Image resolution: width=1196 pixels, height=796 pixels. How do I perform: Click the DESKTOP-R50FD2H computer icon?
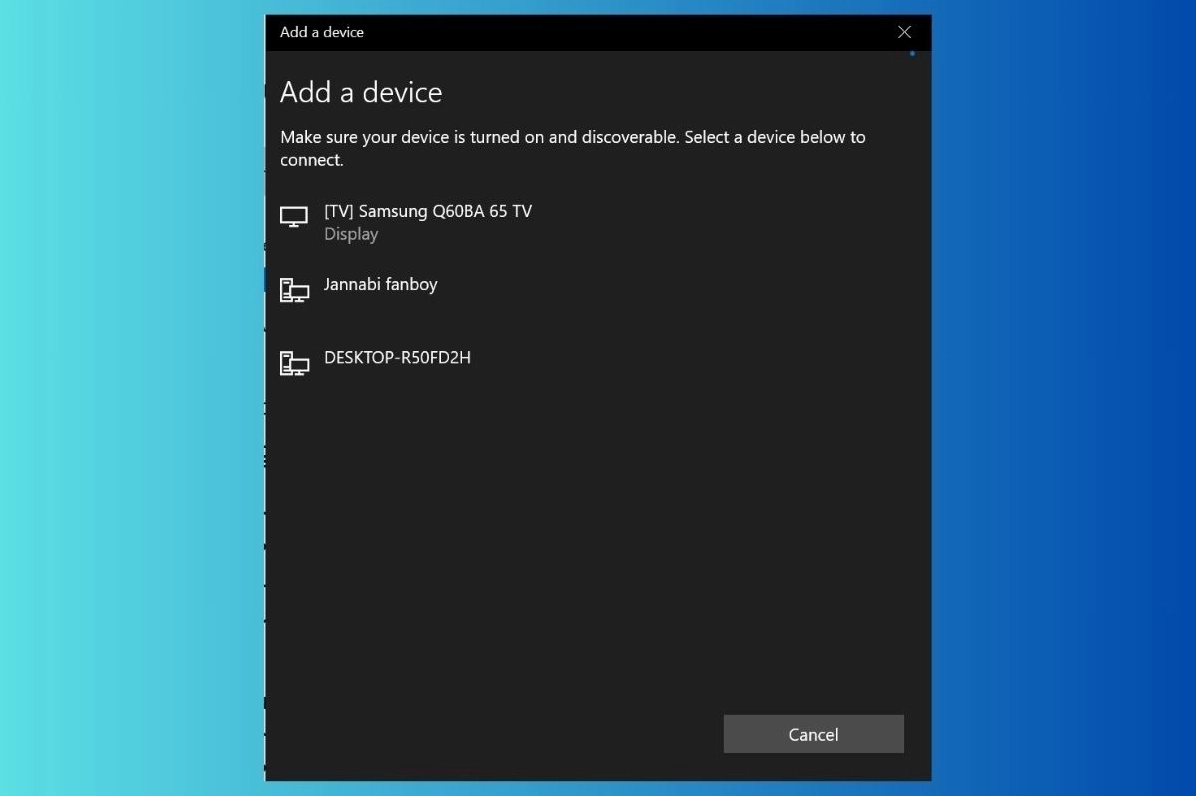(294, 363)
